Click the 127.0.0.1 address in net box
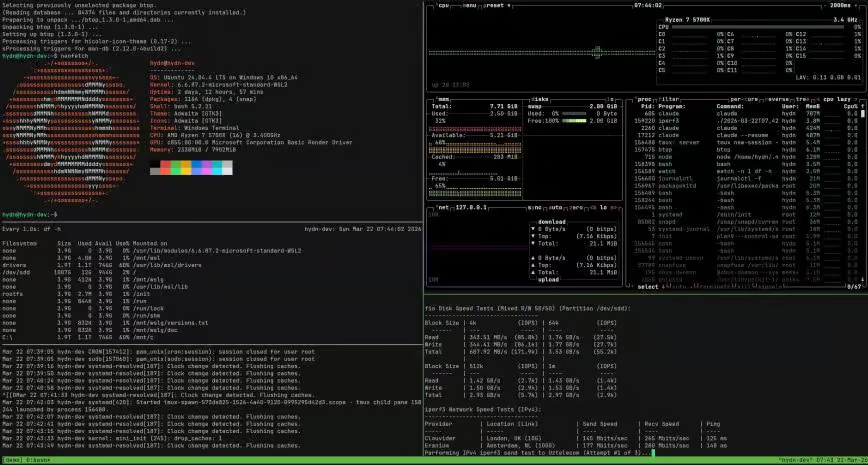Viewport: 868px width, 465px height. pos(471,208)
